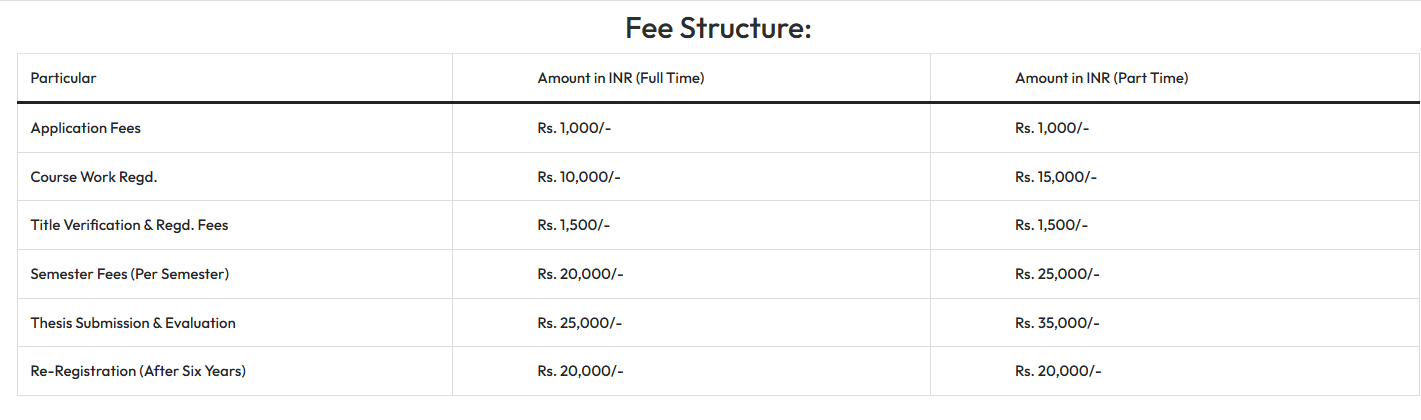Click Re-Registration (After Six Years) label
Viewport: 1421px width, 420px height.
click(138, 371)
